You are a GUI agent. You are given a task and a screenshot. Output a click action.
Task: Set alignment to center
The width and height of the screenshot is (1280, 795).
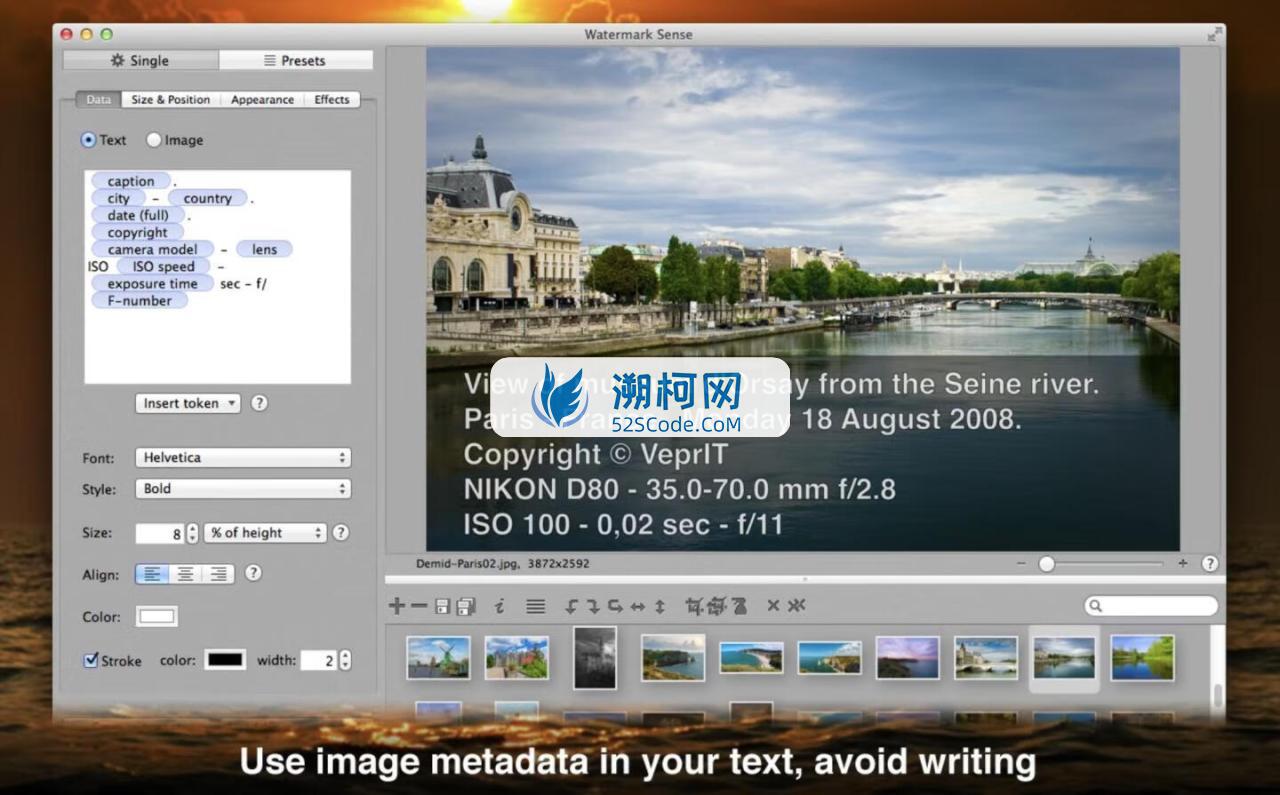pos(185,574)
